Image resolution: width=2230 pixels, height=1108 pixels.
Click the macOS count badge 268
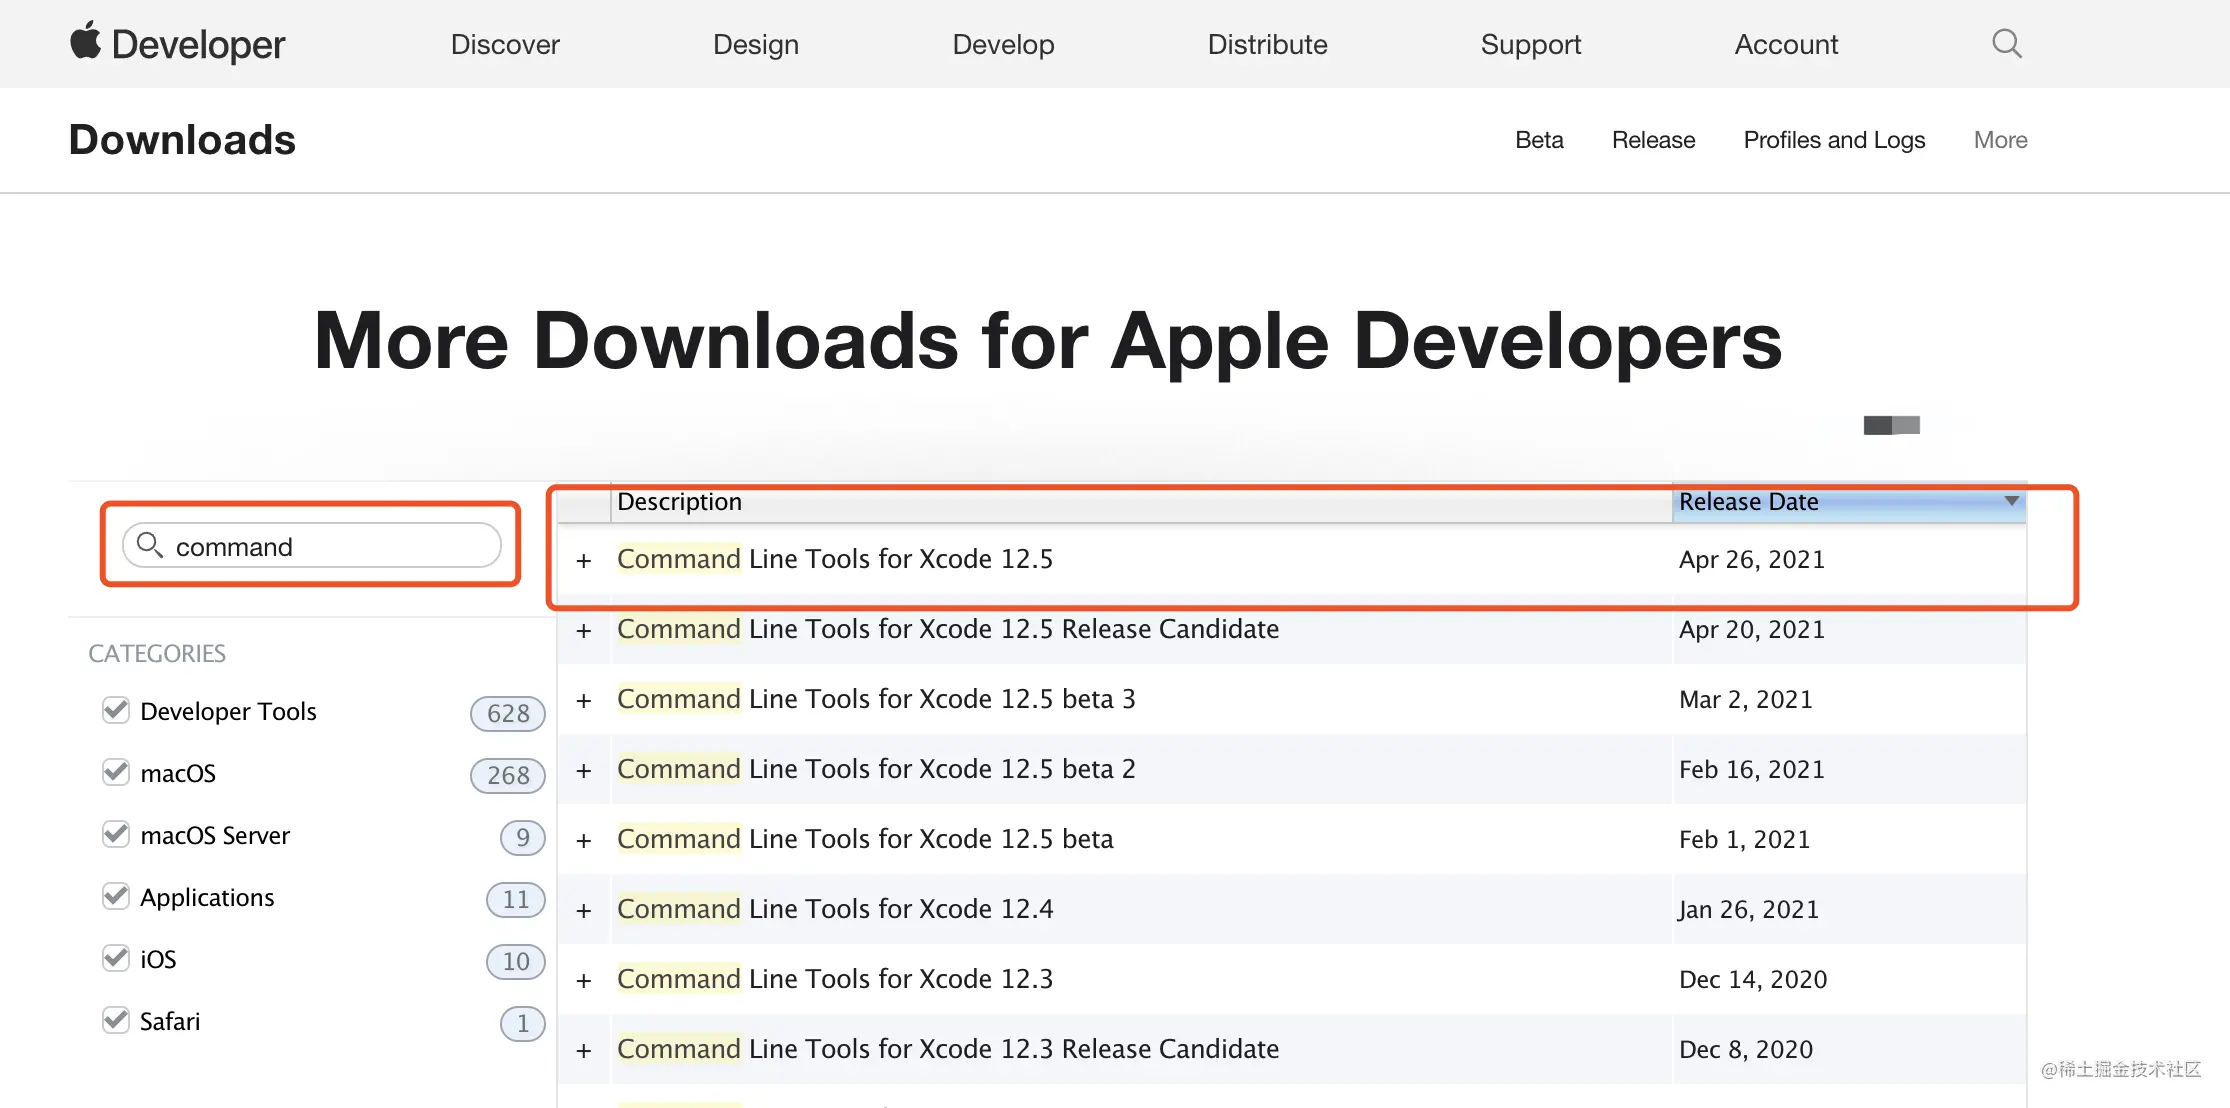pos(508,775)
